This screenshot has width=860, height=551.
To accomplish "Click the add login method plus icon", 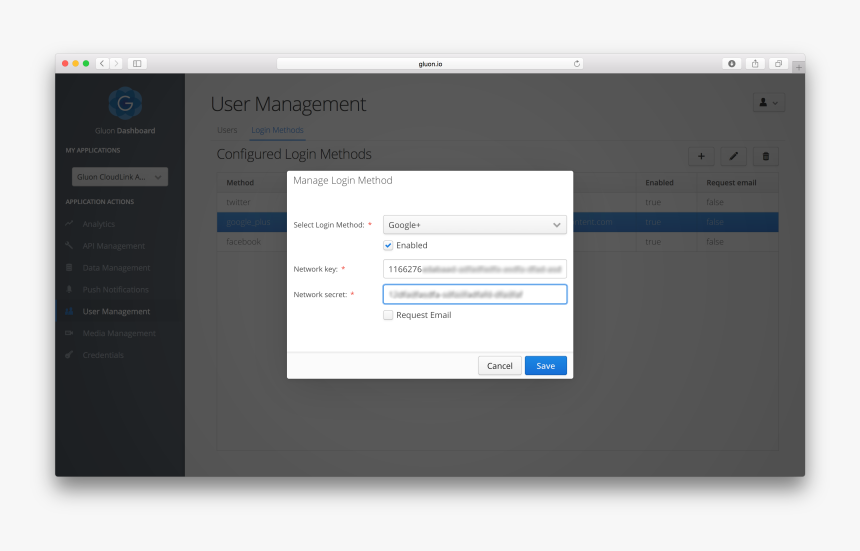I will tap(701, 156).
